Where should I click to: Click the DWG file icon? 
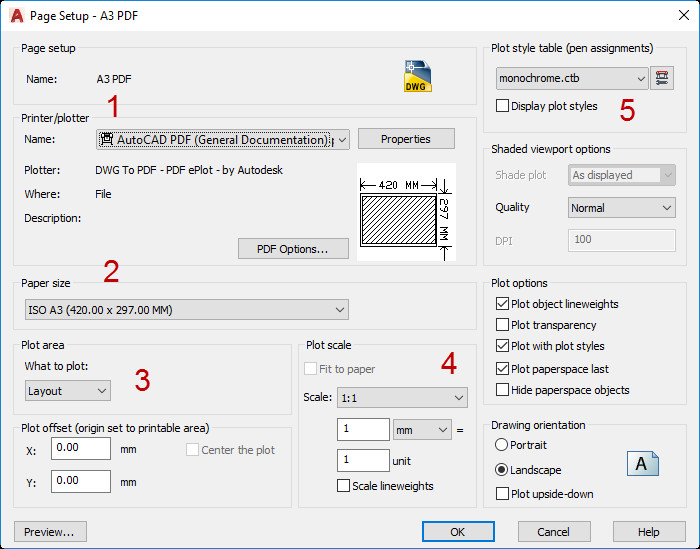[x=418, y=77]
